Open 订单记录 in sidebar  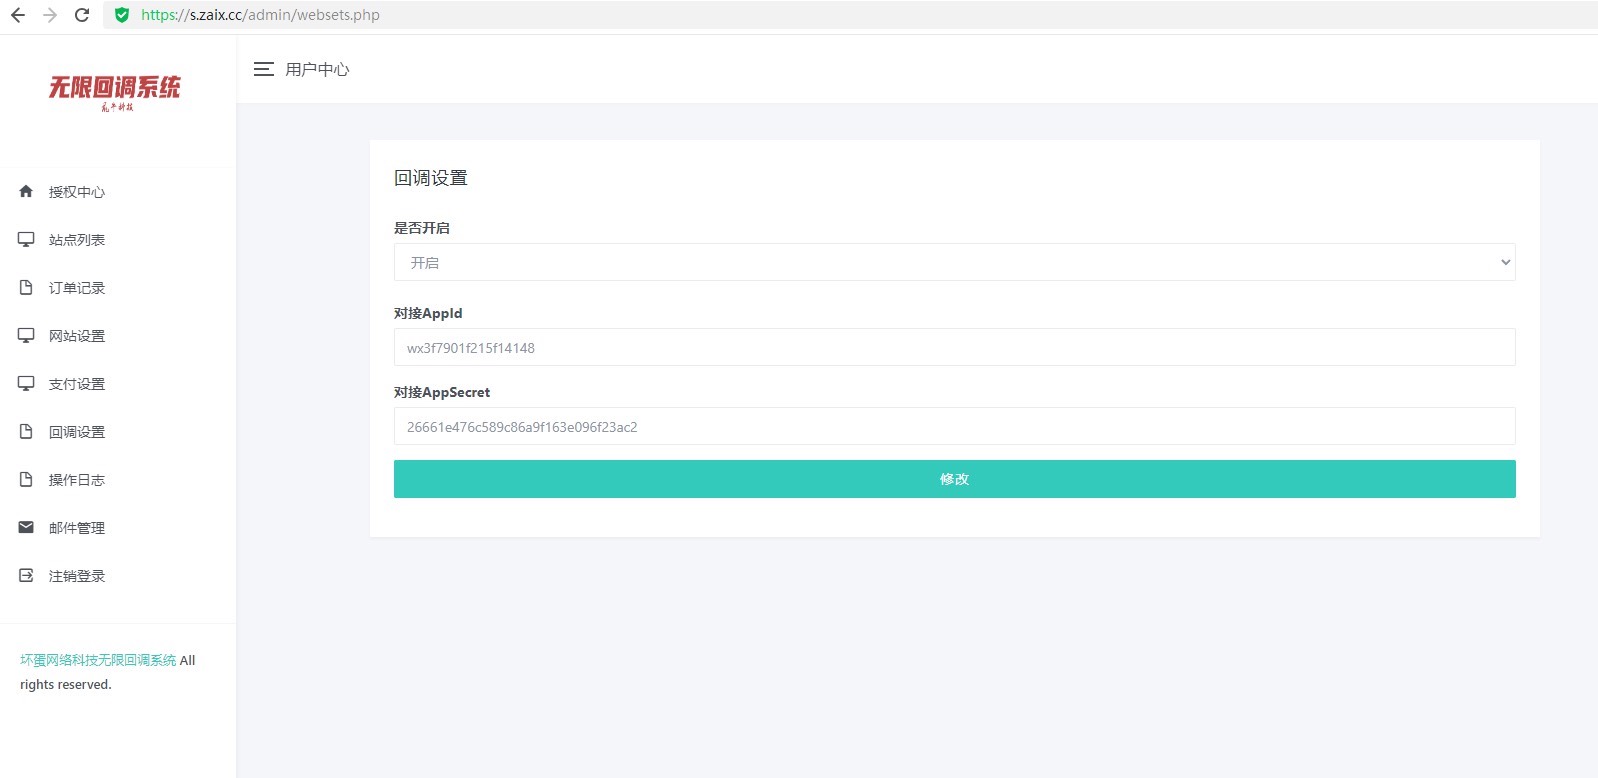pos(77,288)
